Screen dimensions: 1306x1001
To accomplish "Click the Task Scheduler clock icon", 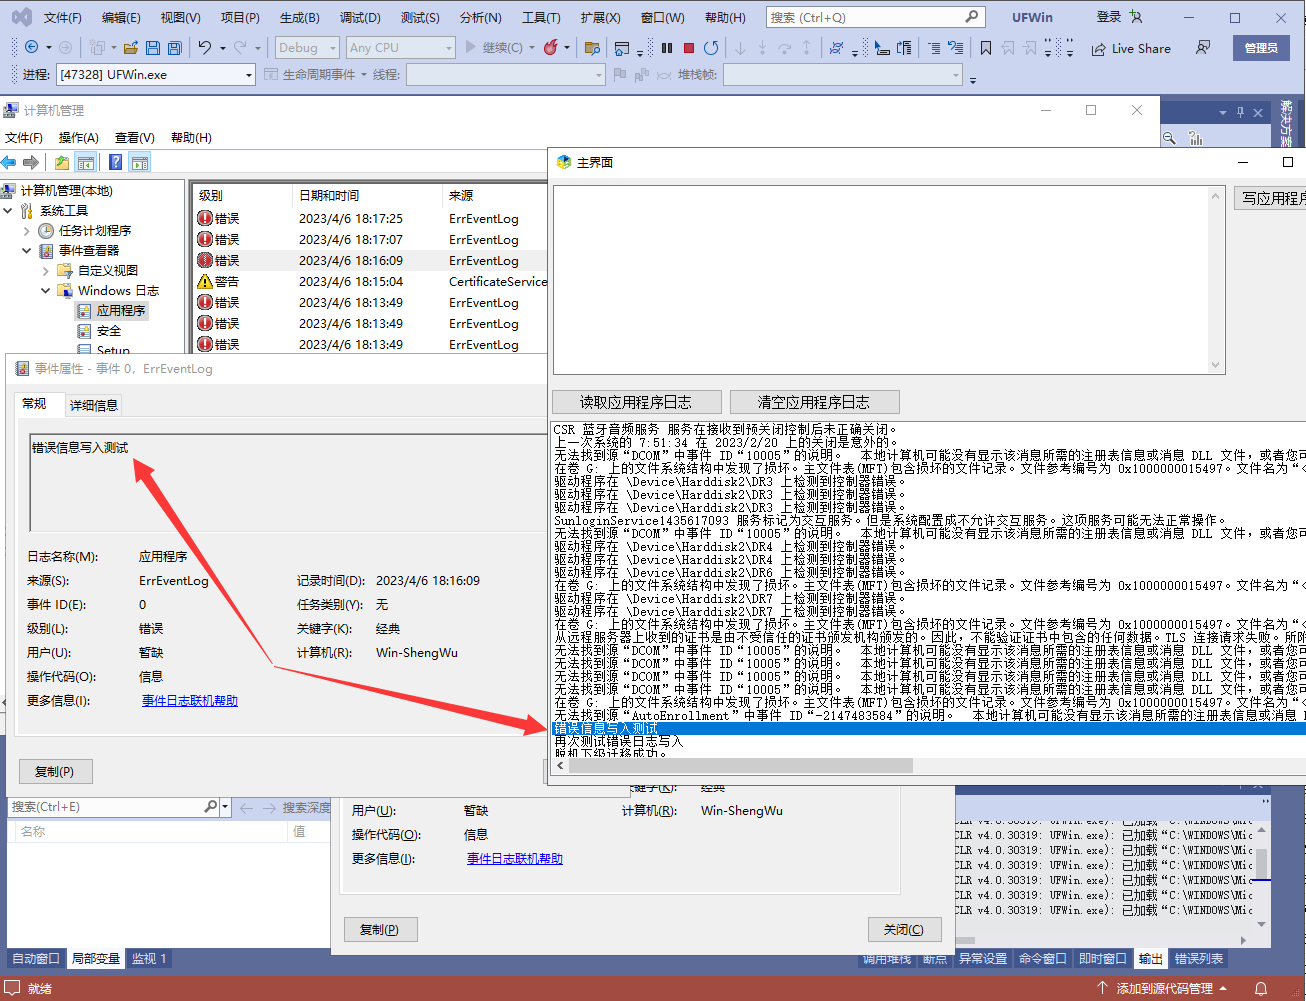I will pyautogui.click(x=46, y=230).
